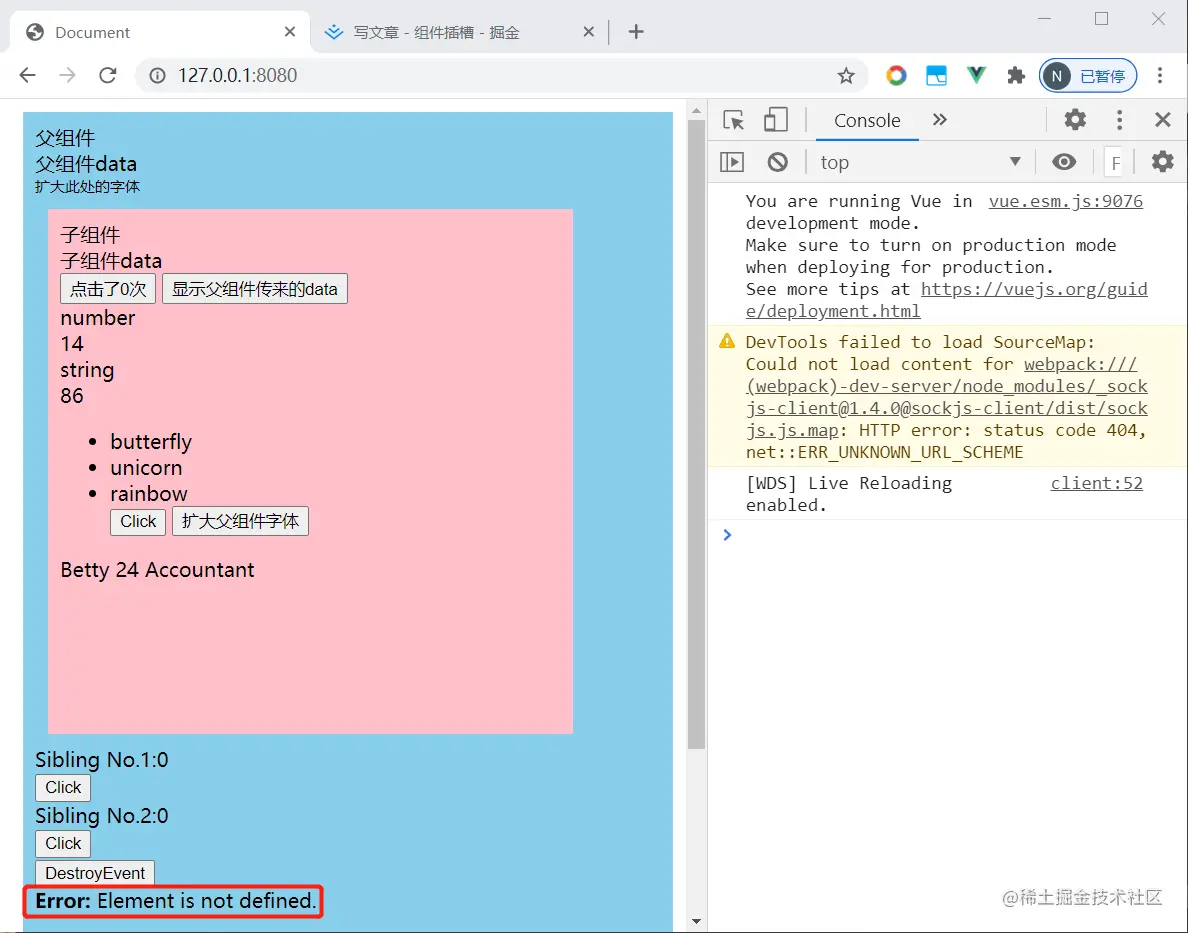
Task: Select the 扩大此处的字体 text
Action: (87, 186)
